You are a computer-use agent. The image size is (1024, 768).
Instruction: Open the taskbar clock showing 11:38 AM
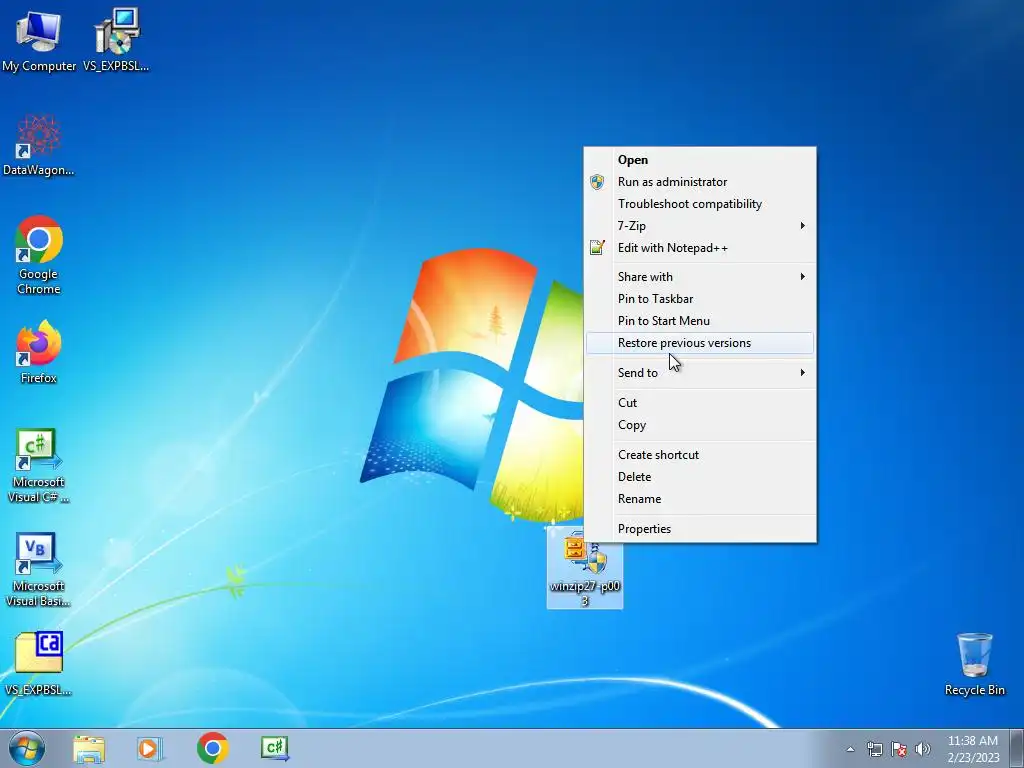click(973, 749)
